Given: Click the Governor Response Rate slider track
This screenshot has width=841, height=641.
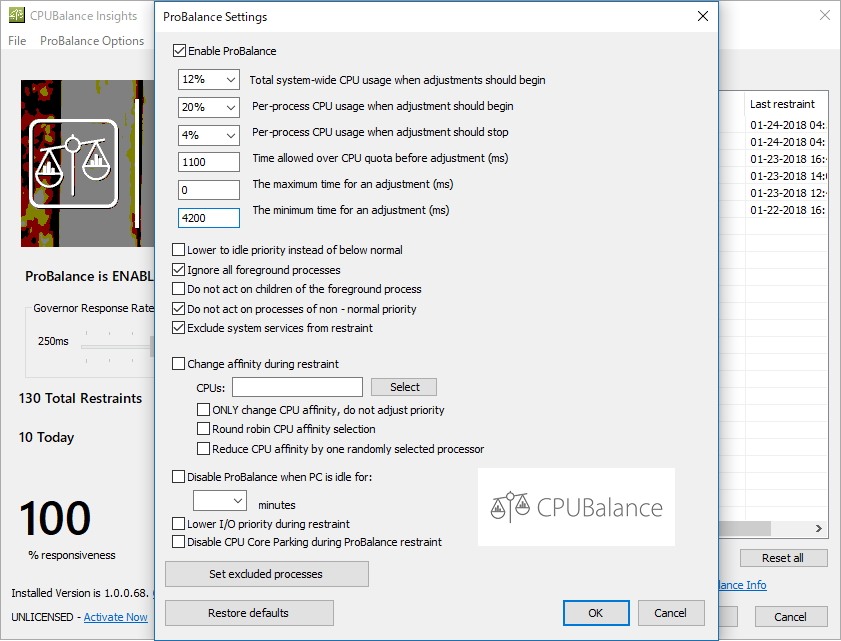Looking at the screenshot, I should tap(117, 347).
